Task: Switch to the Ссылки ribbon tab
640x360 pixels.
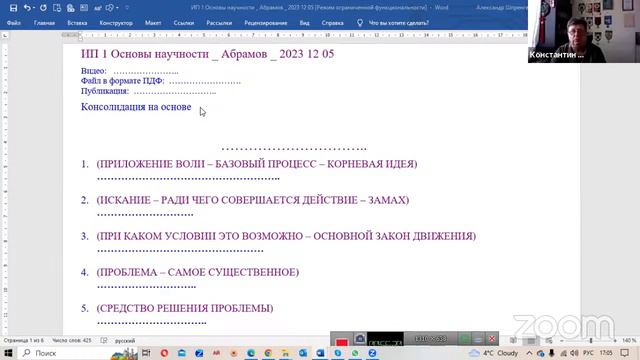Action: click(184, 23)
